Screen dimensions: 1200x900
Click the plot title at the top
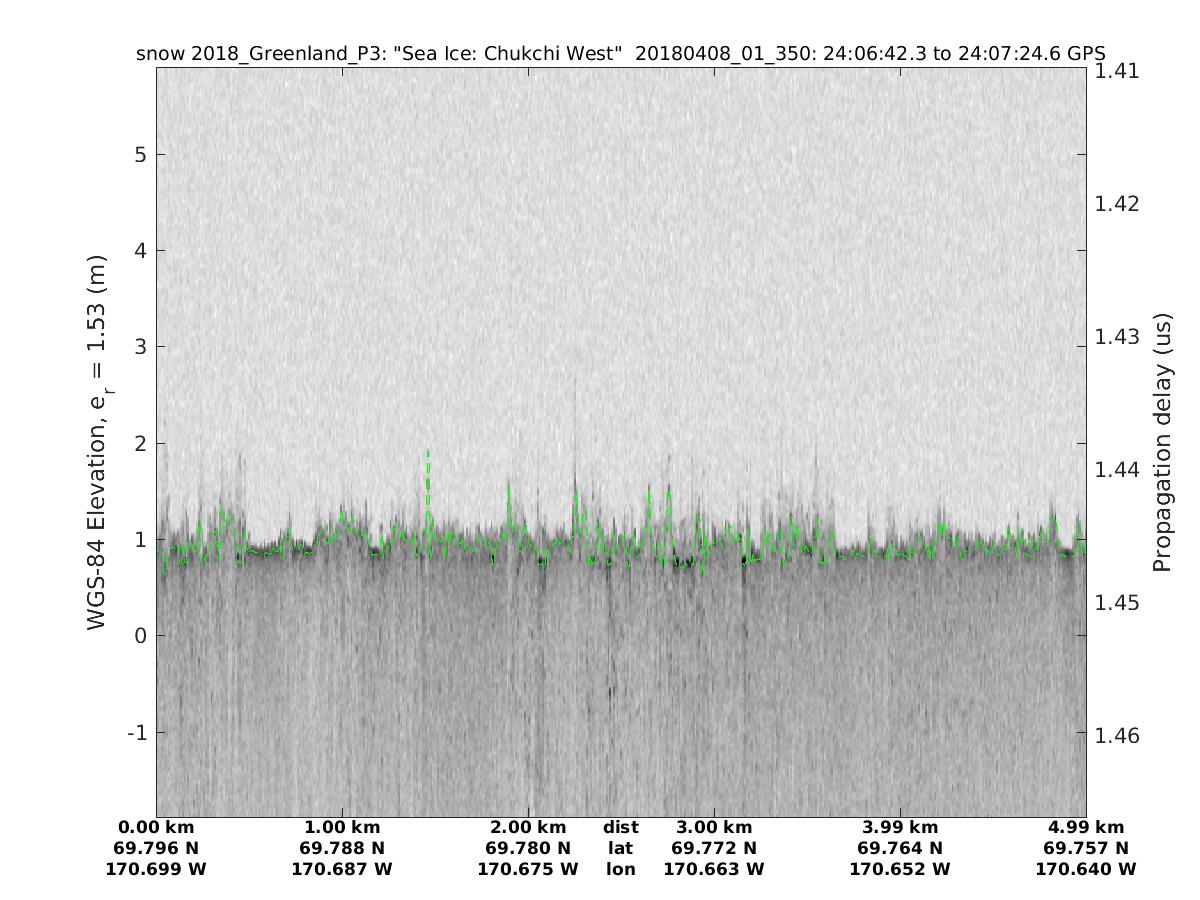point(620,54)
